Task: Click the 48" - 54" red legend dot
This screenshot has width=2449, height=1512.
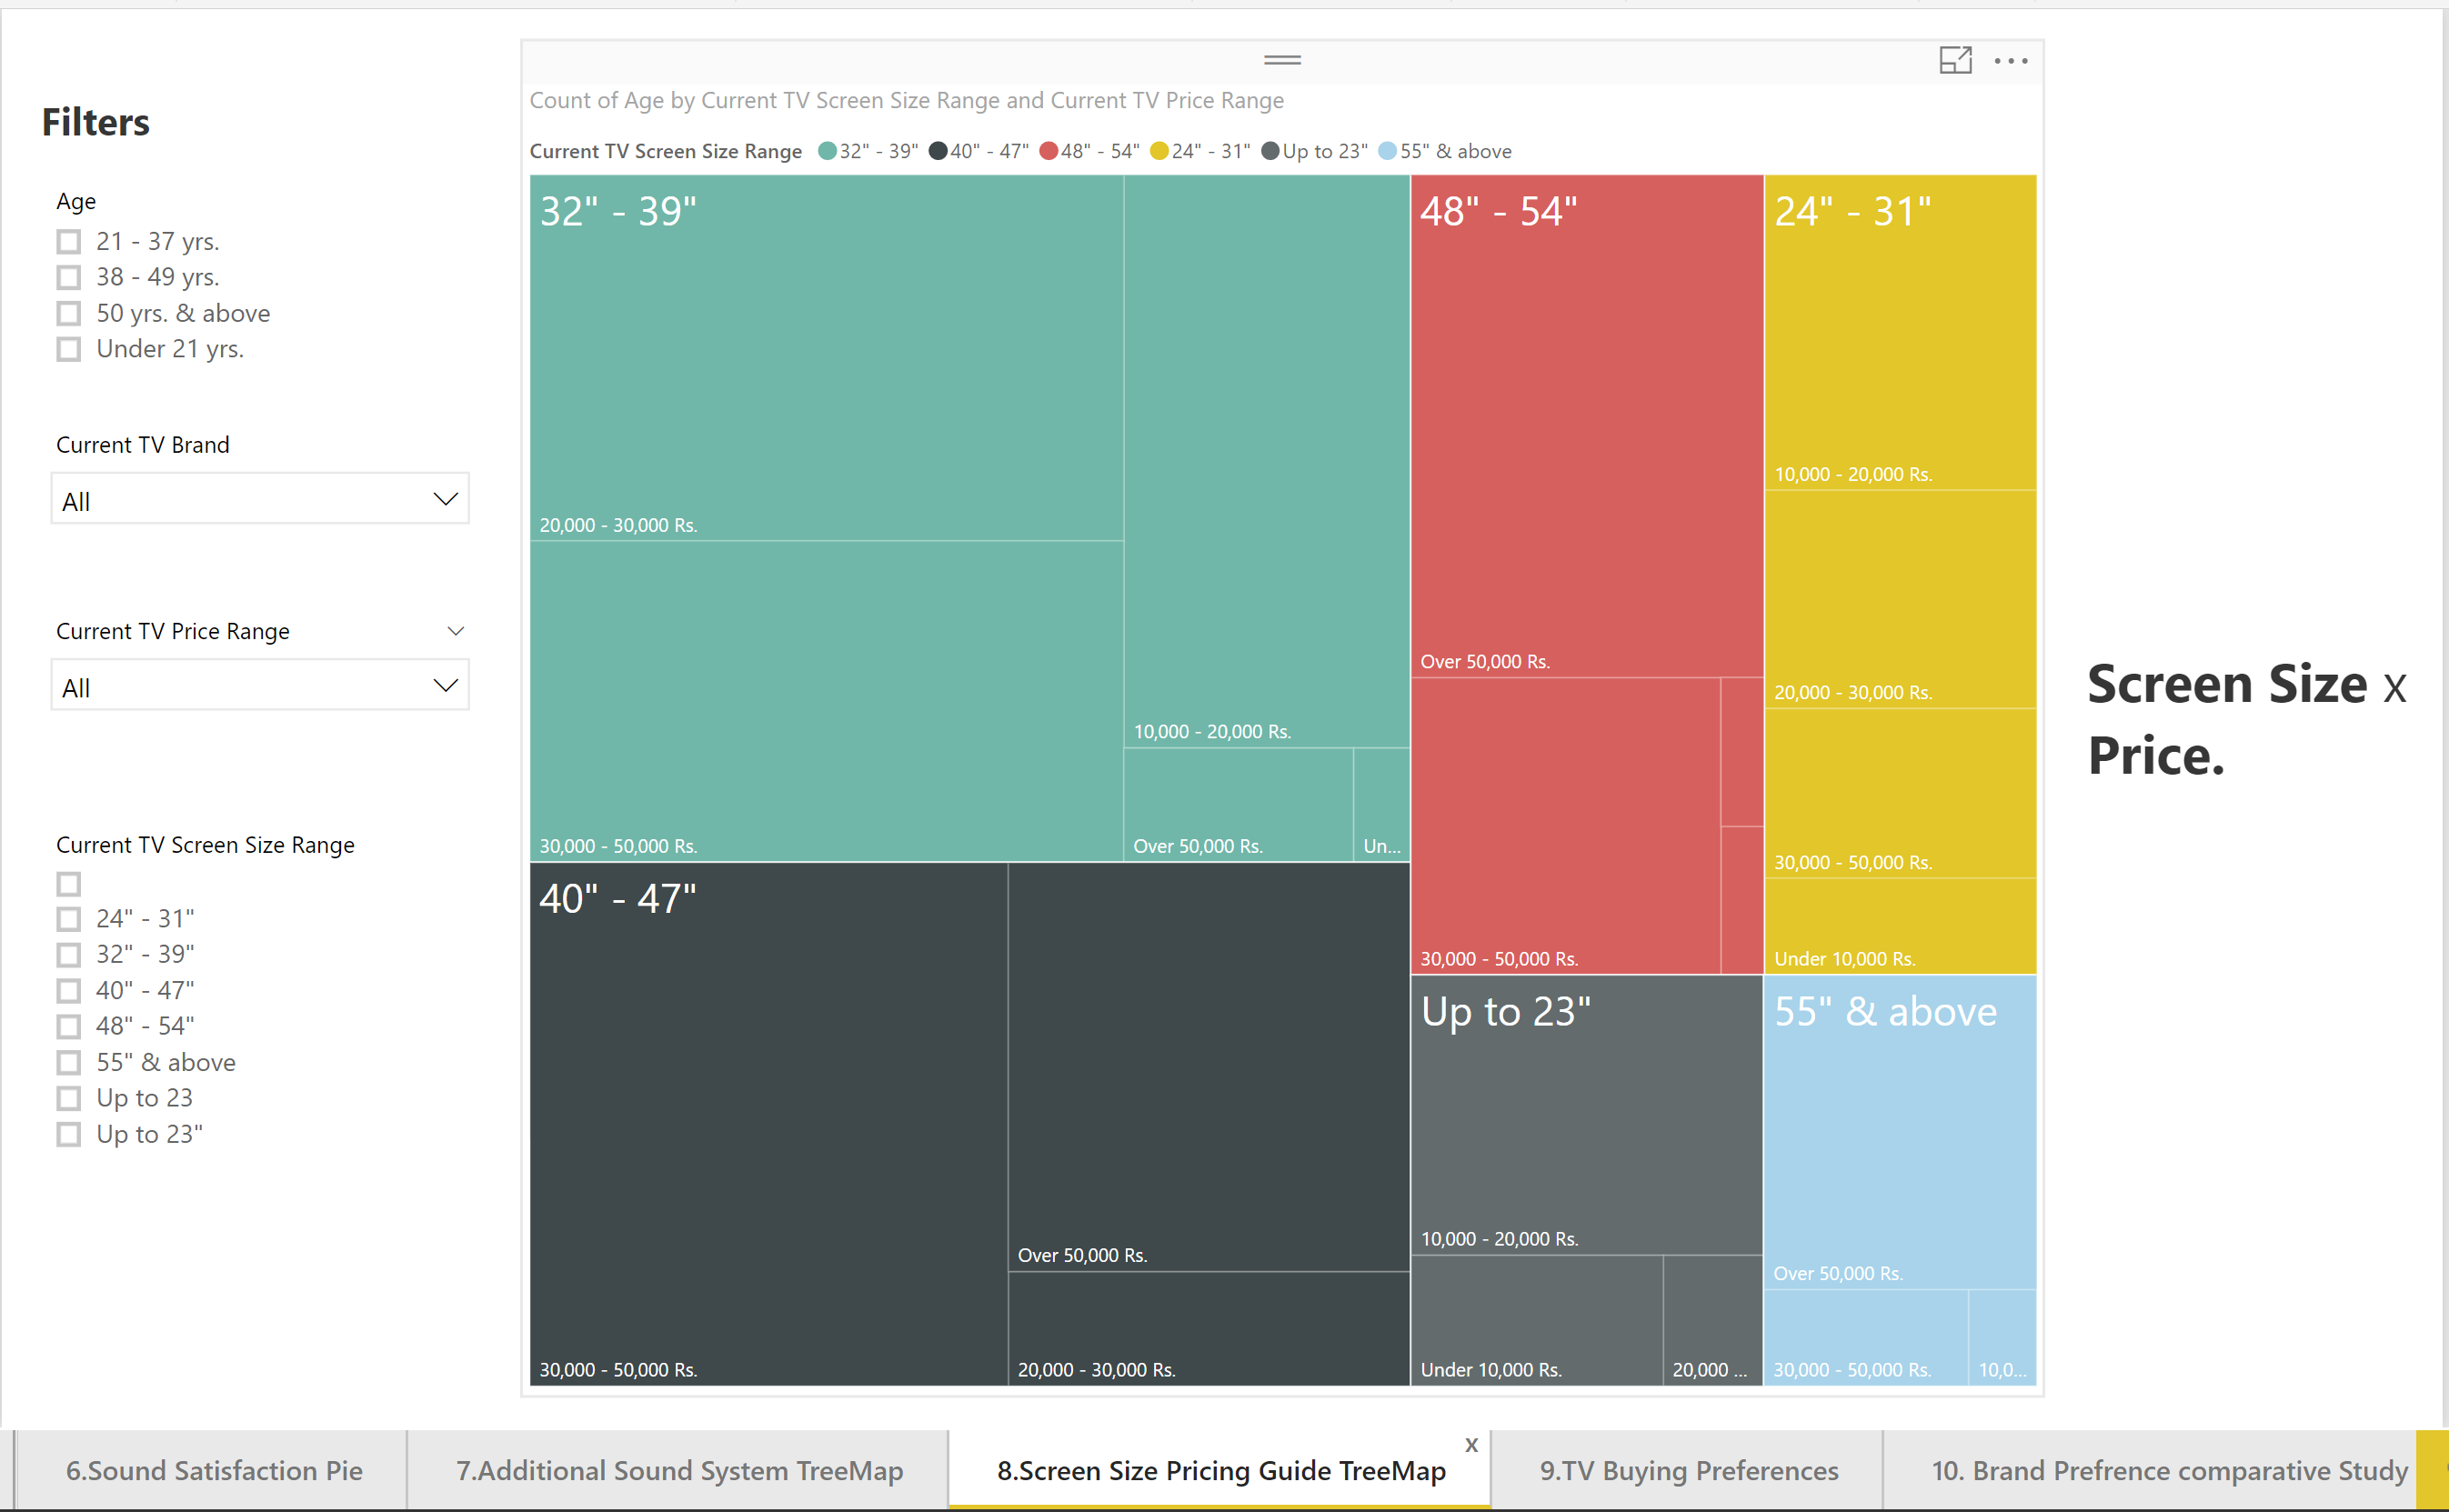Action: (x=1048, y=151)
